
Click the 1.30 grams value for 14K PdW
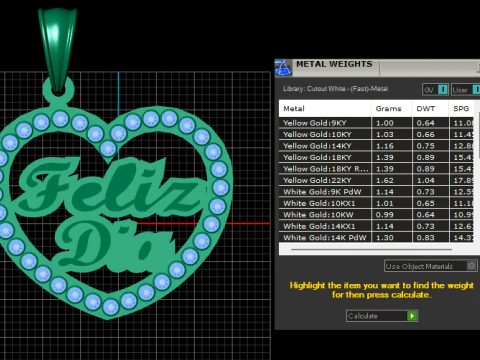(385, 237)
